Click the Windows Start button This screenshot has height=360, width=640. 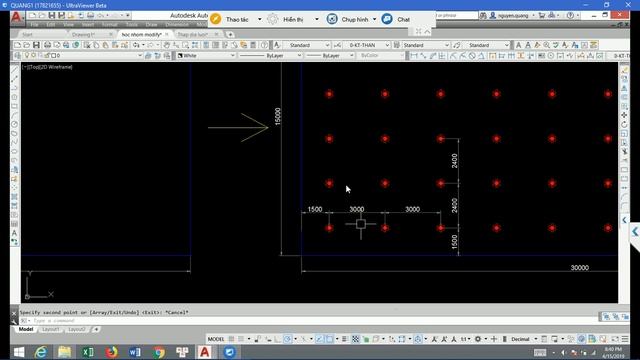point(18,352)
